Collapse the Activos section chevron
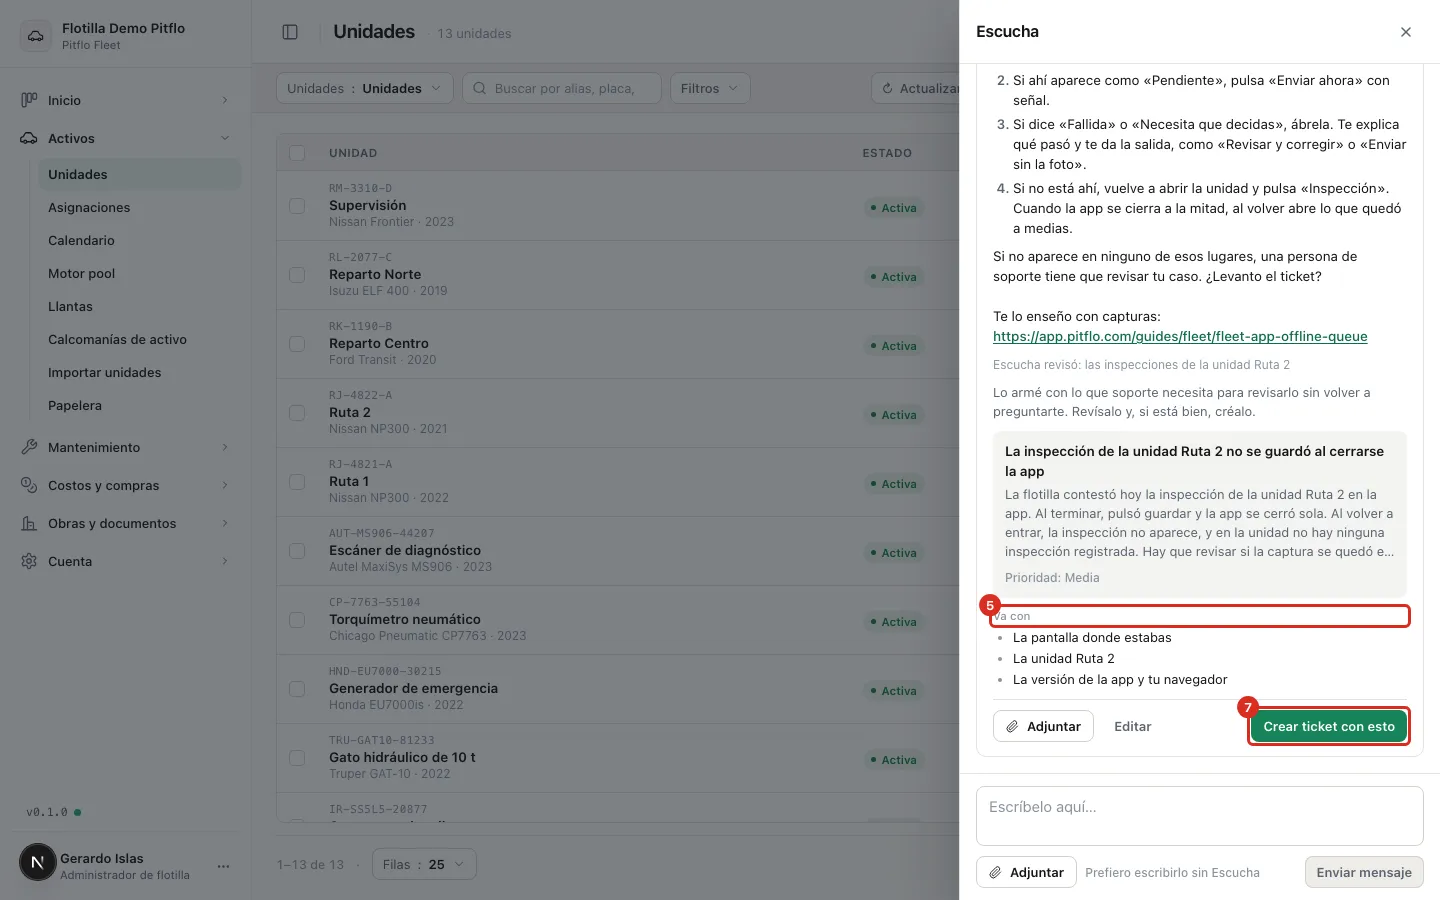Viewport: 1440px width, 900px height. point(225,138)
